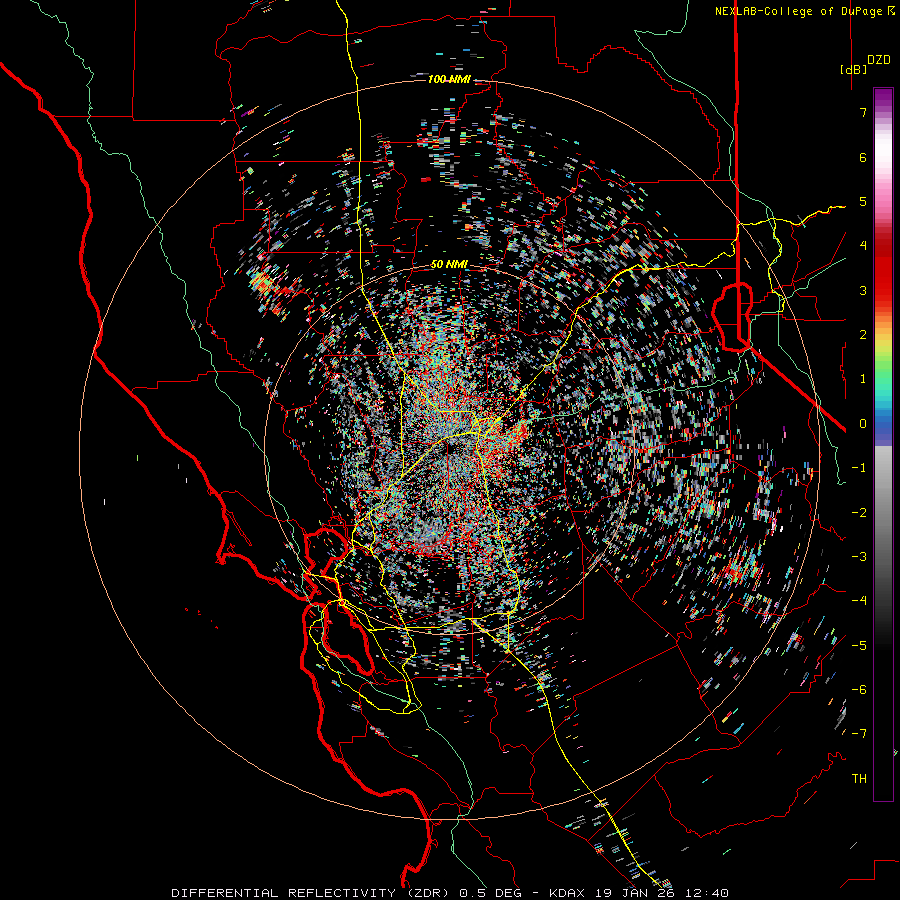The height and width of the screenshot is (900, 900).
Task: Click the TH threshold scale label
Action: point(859,779)
